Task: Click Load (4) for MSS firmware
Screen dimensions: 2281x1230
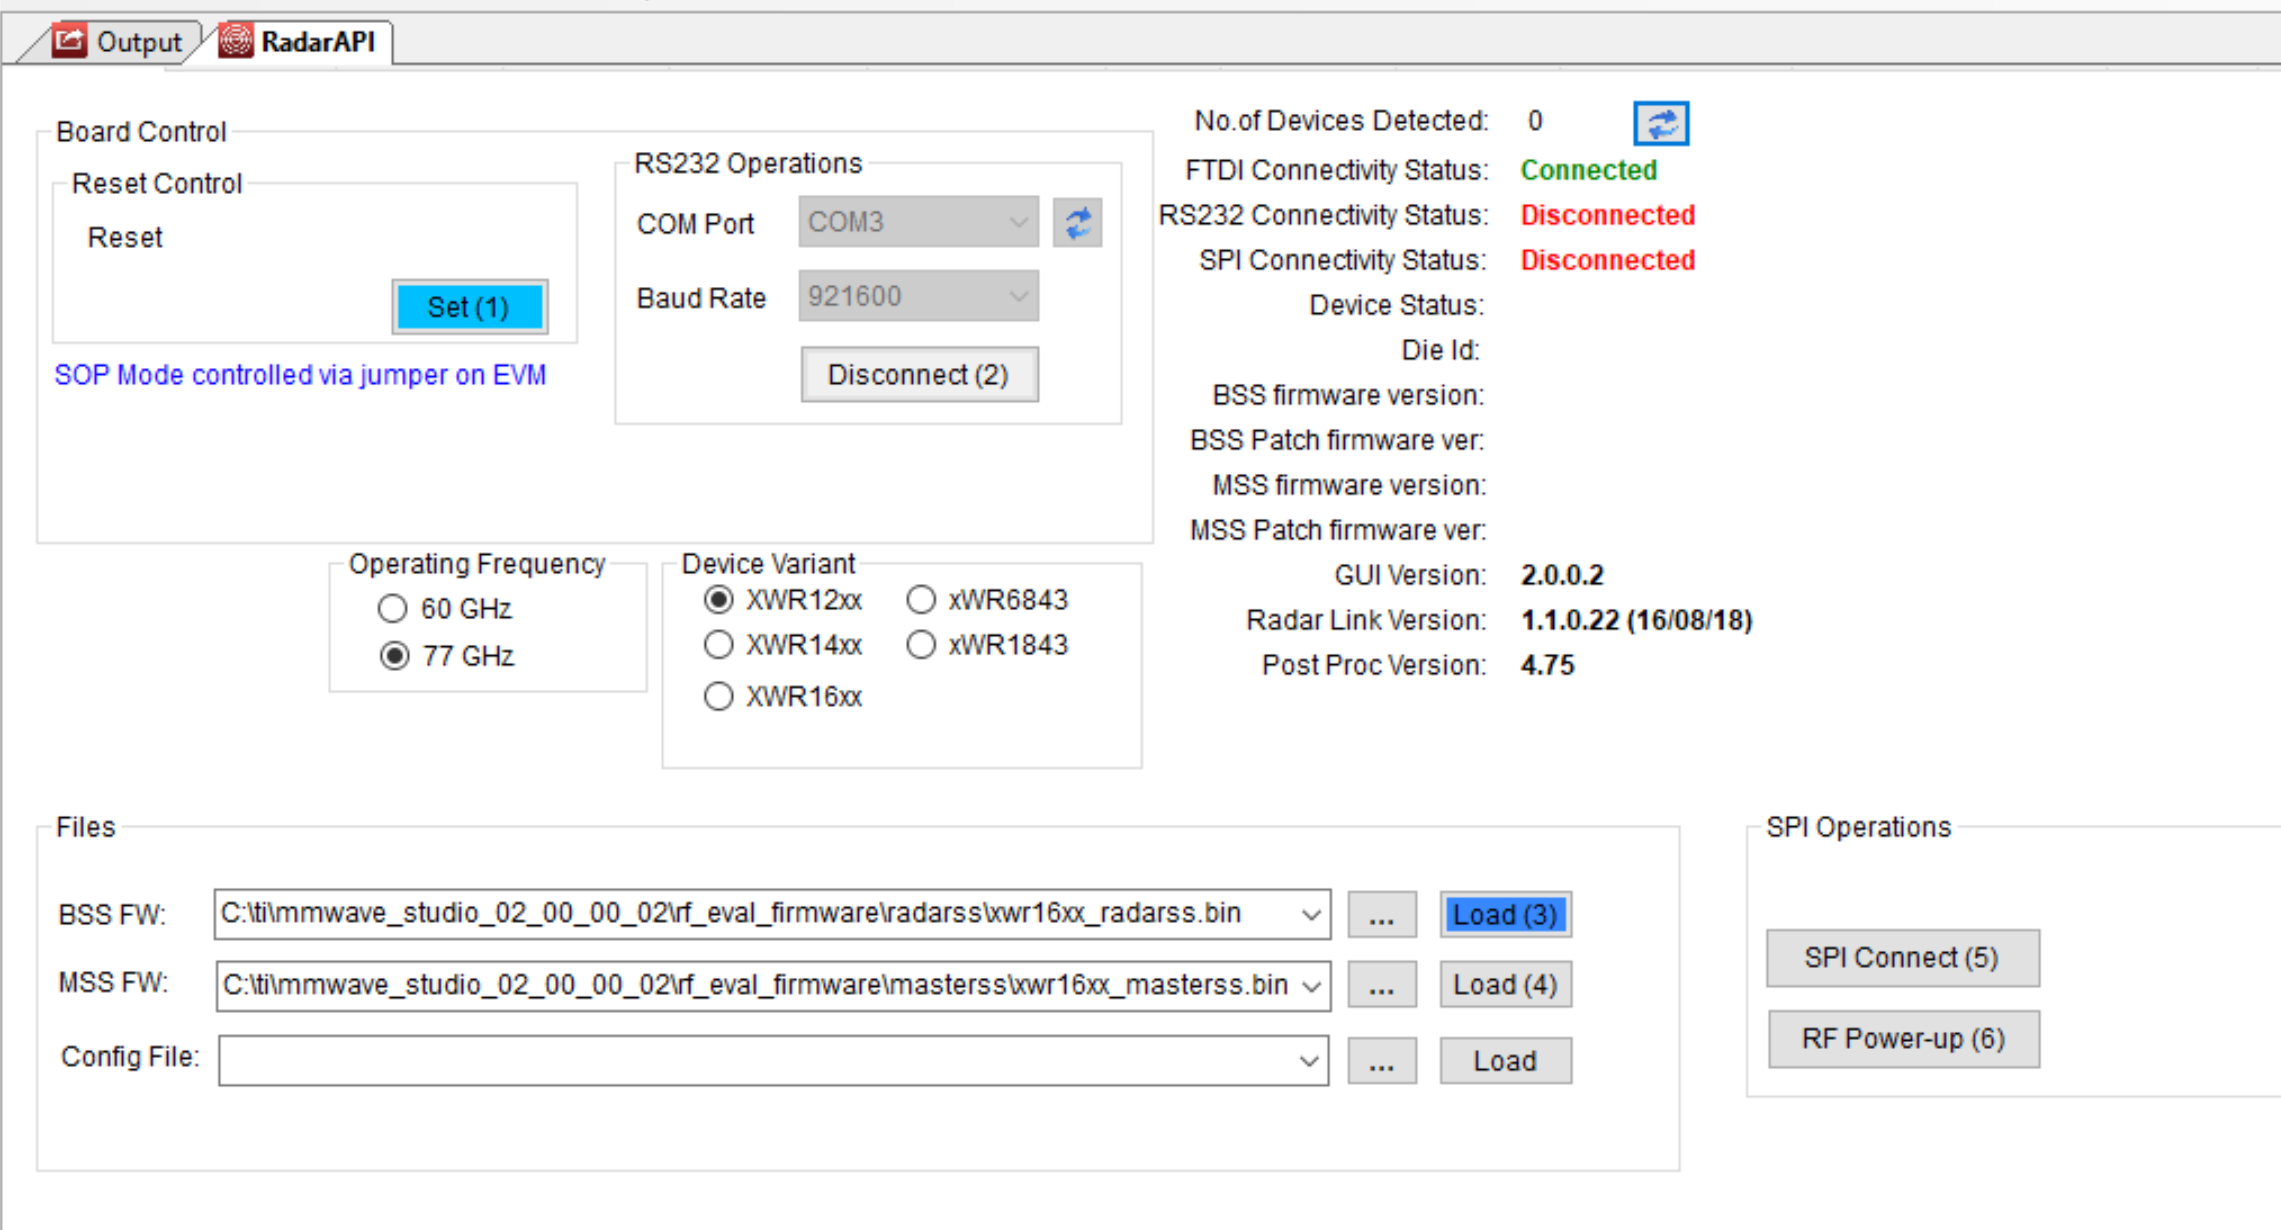Action: [1506, 985]
